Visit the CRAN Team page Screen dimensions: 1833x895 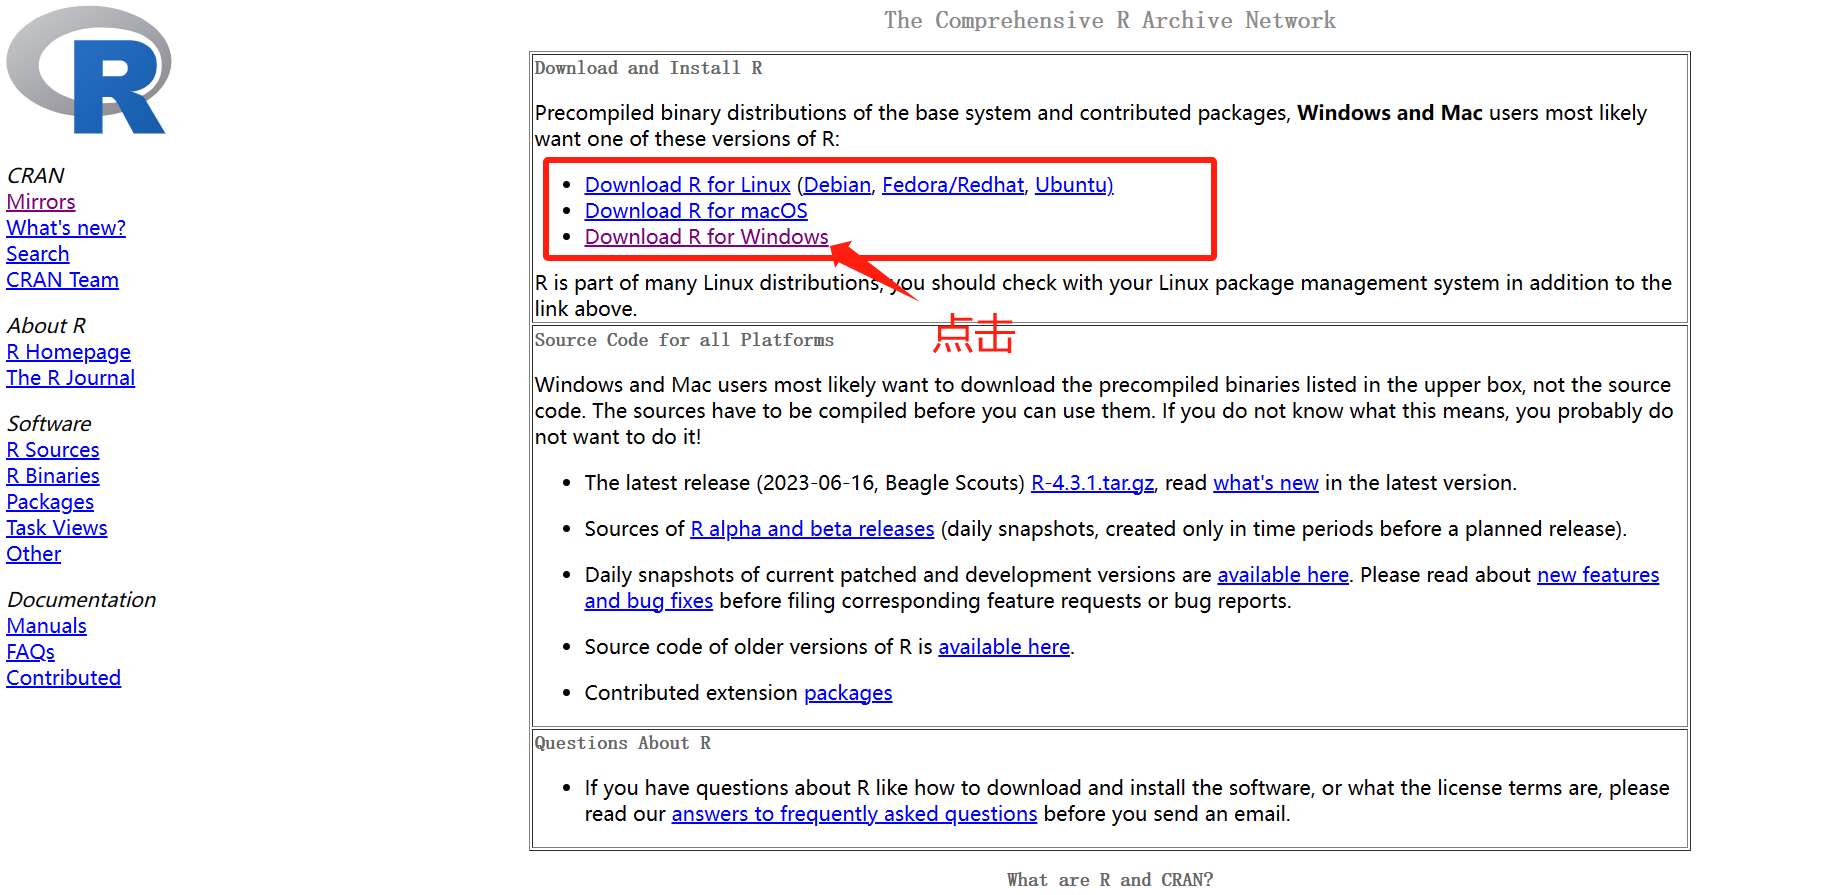click(x=62, y=280)
